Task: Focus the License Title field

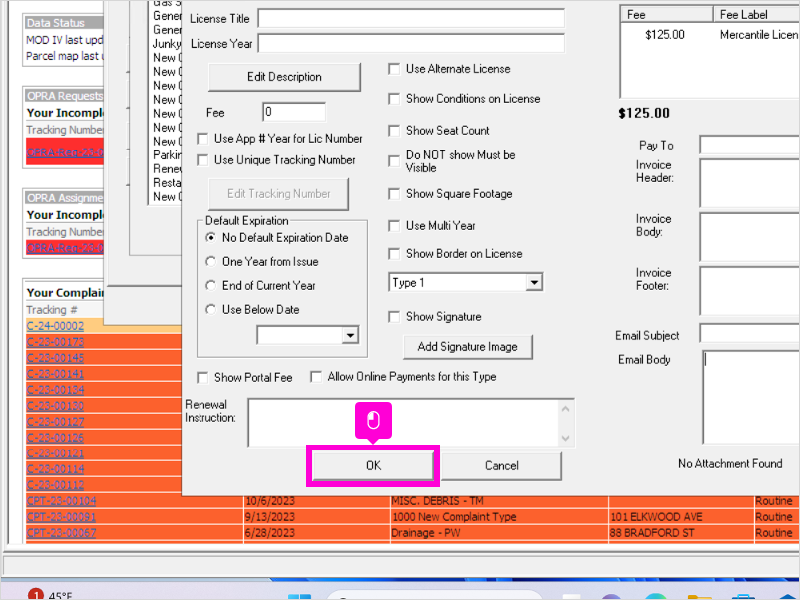Action: click(x=411, y=19)
